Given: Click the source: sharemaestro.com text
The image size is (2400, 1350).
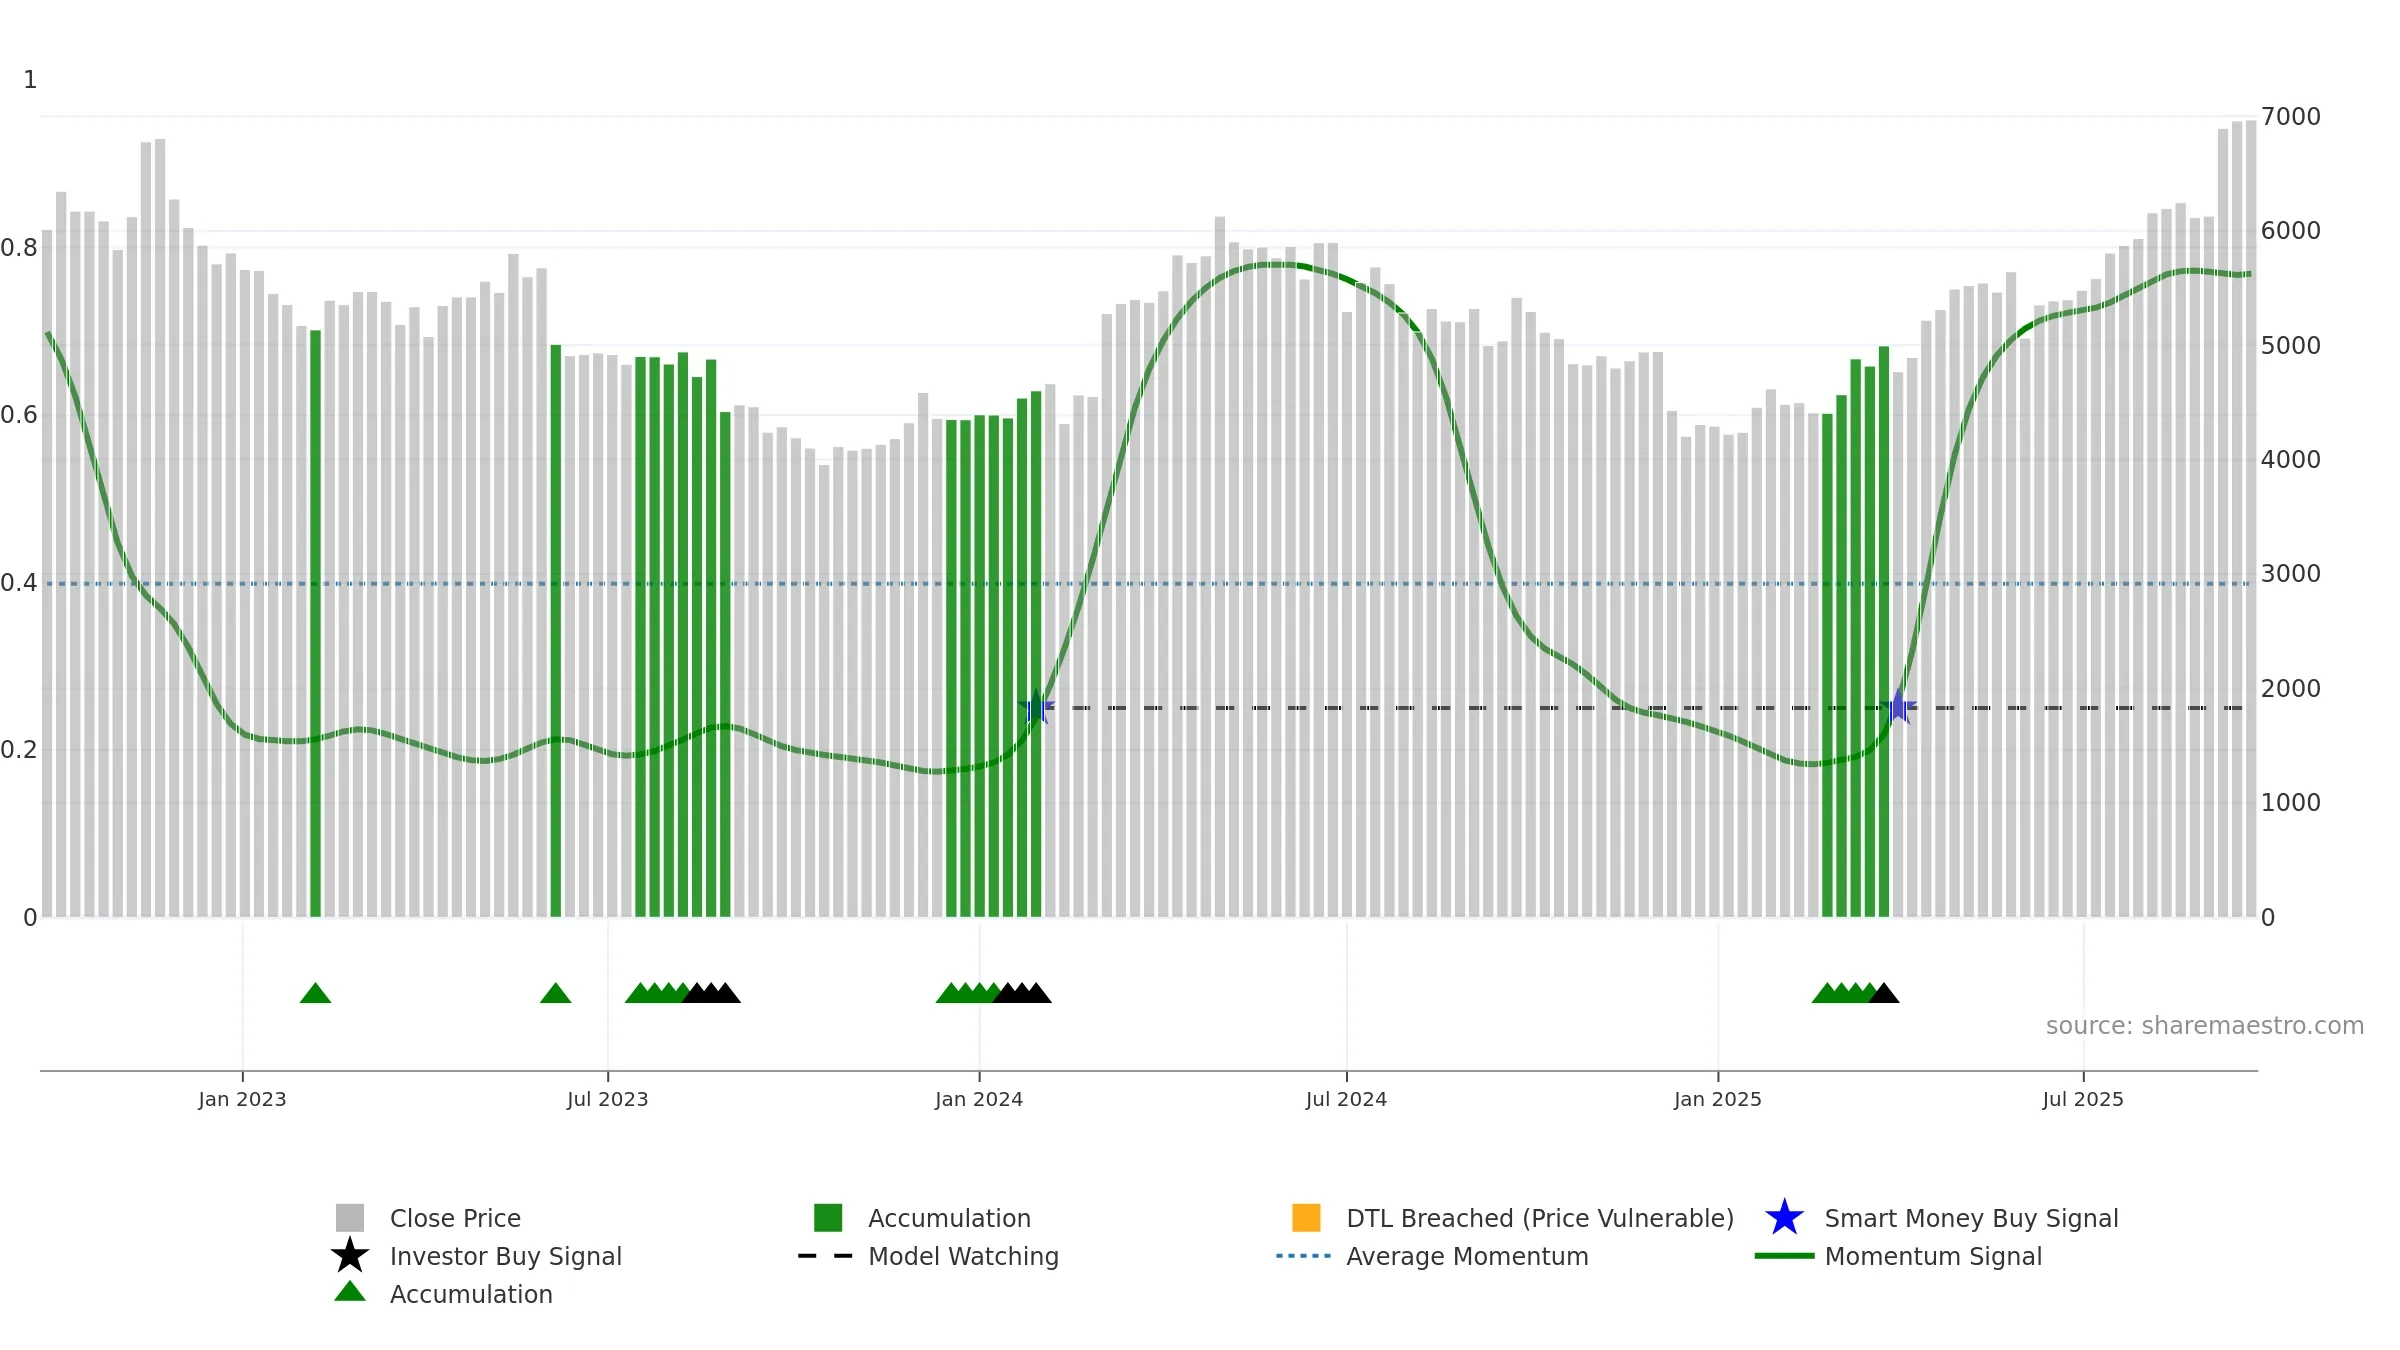Looking at the screenshot, I should 2205,1026.
